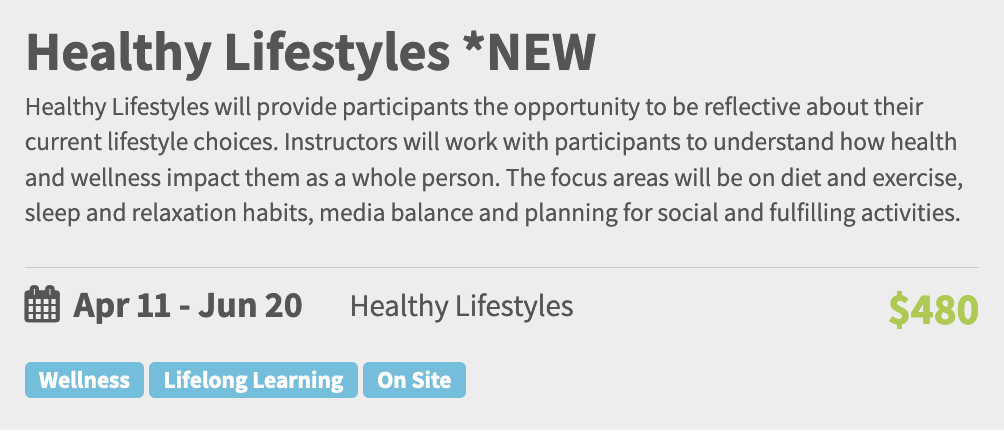1004x436 pixels.
Task: Select the Lifelong Learning tag
Action: click(x=253, y=381)
